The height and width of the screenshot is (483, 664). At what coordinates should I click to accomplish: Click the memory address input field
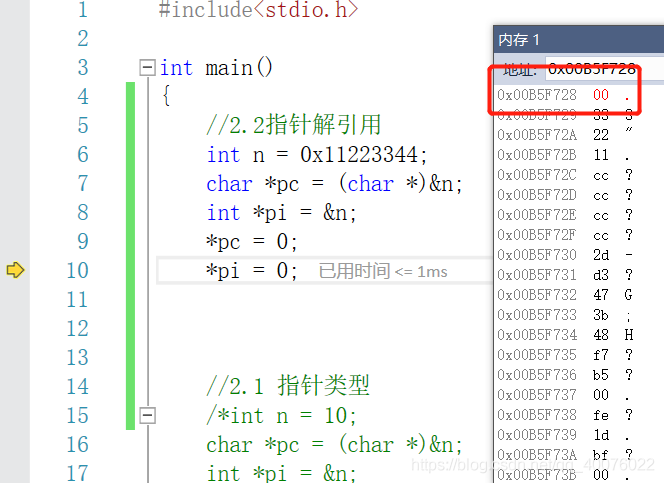pos(604,68)
